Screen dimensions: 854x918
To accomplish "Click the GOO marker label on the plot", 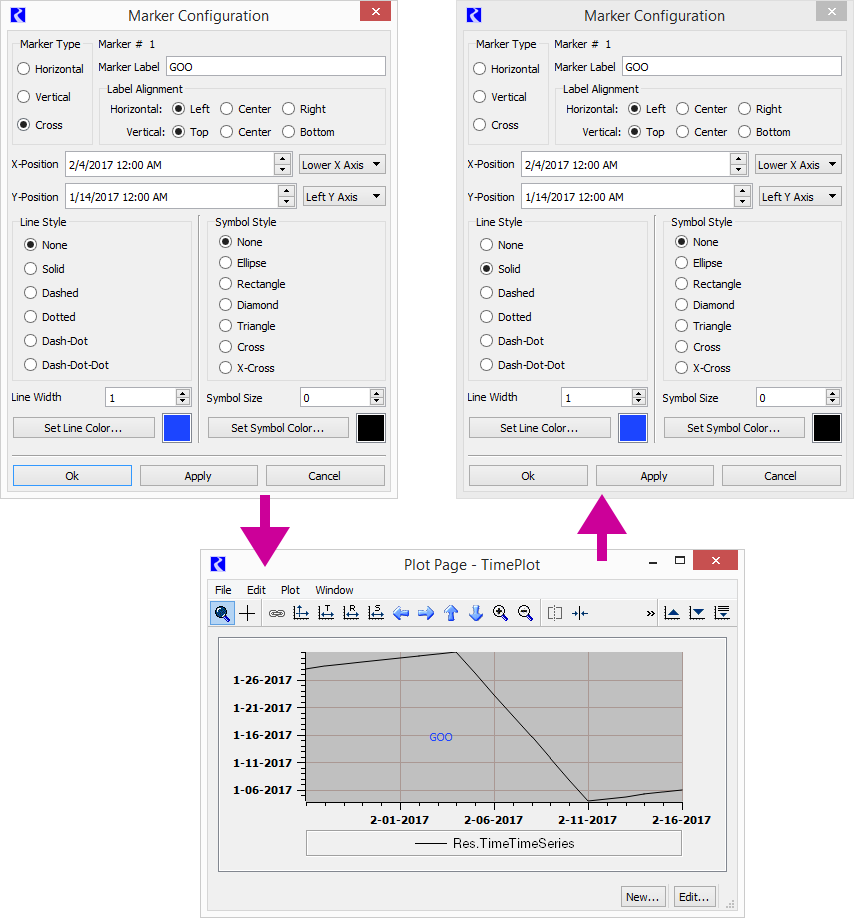I will coord(441,737).
